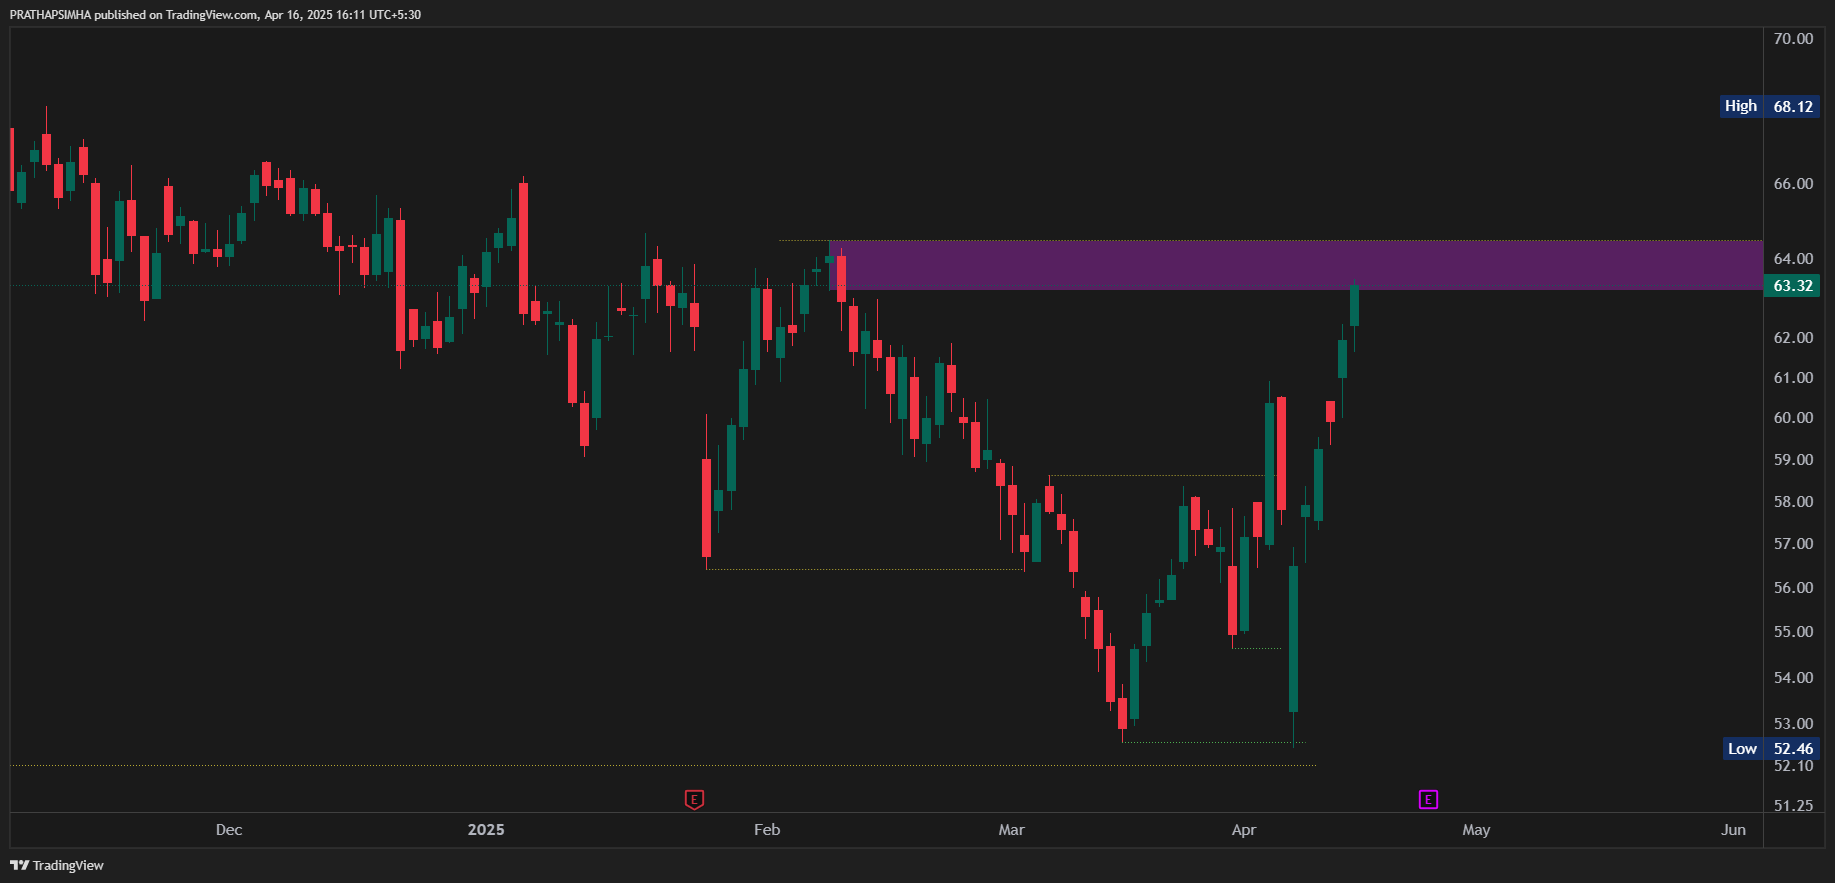Select the High 68.12 price label

pos(1769,106)
